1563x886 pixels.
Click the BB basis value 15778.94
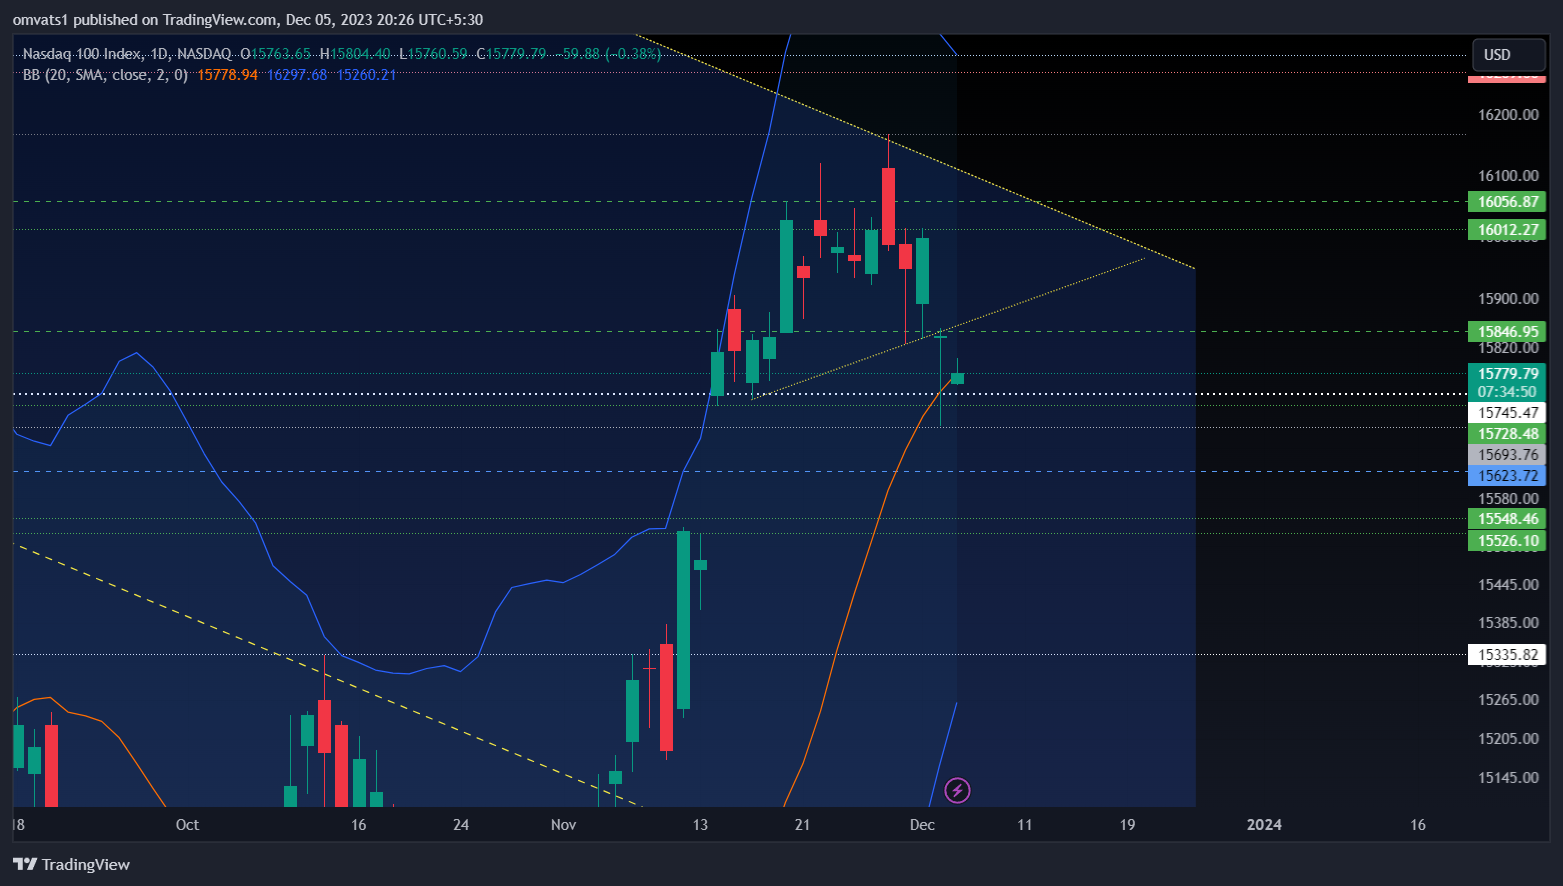click(x=227, y=75)
